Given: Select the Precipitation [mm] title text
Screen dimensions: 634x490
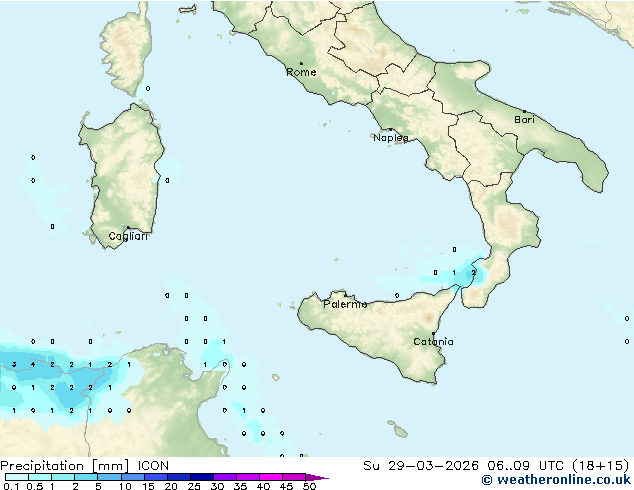Looking at the screenshot, I should (64, 466).
